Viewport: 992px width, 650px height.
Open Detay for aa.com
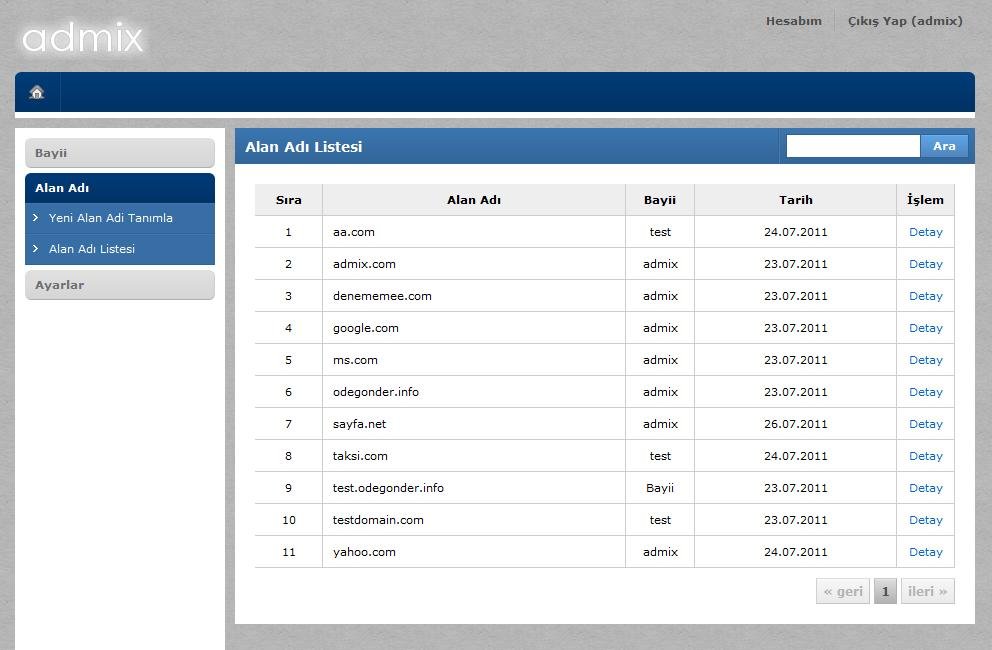(925, 232)
